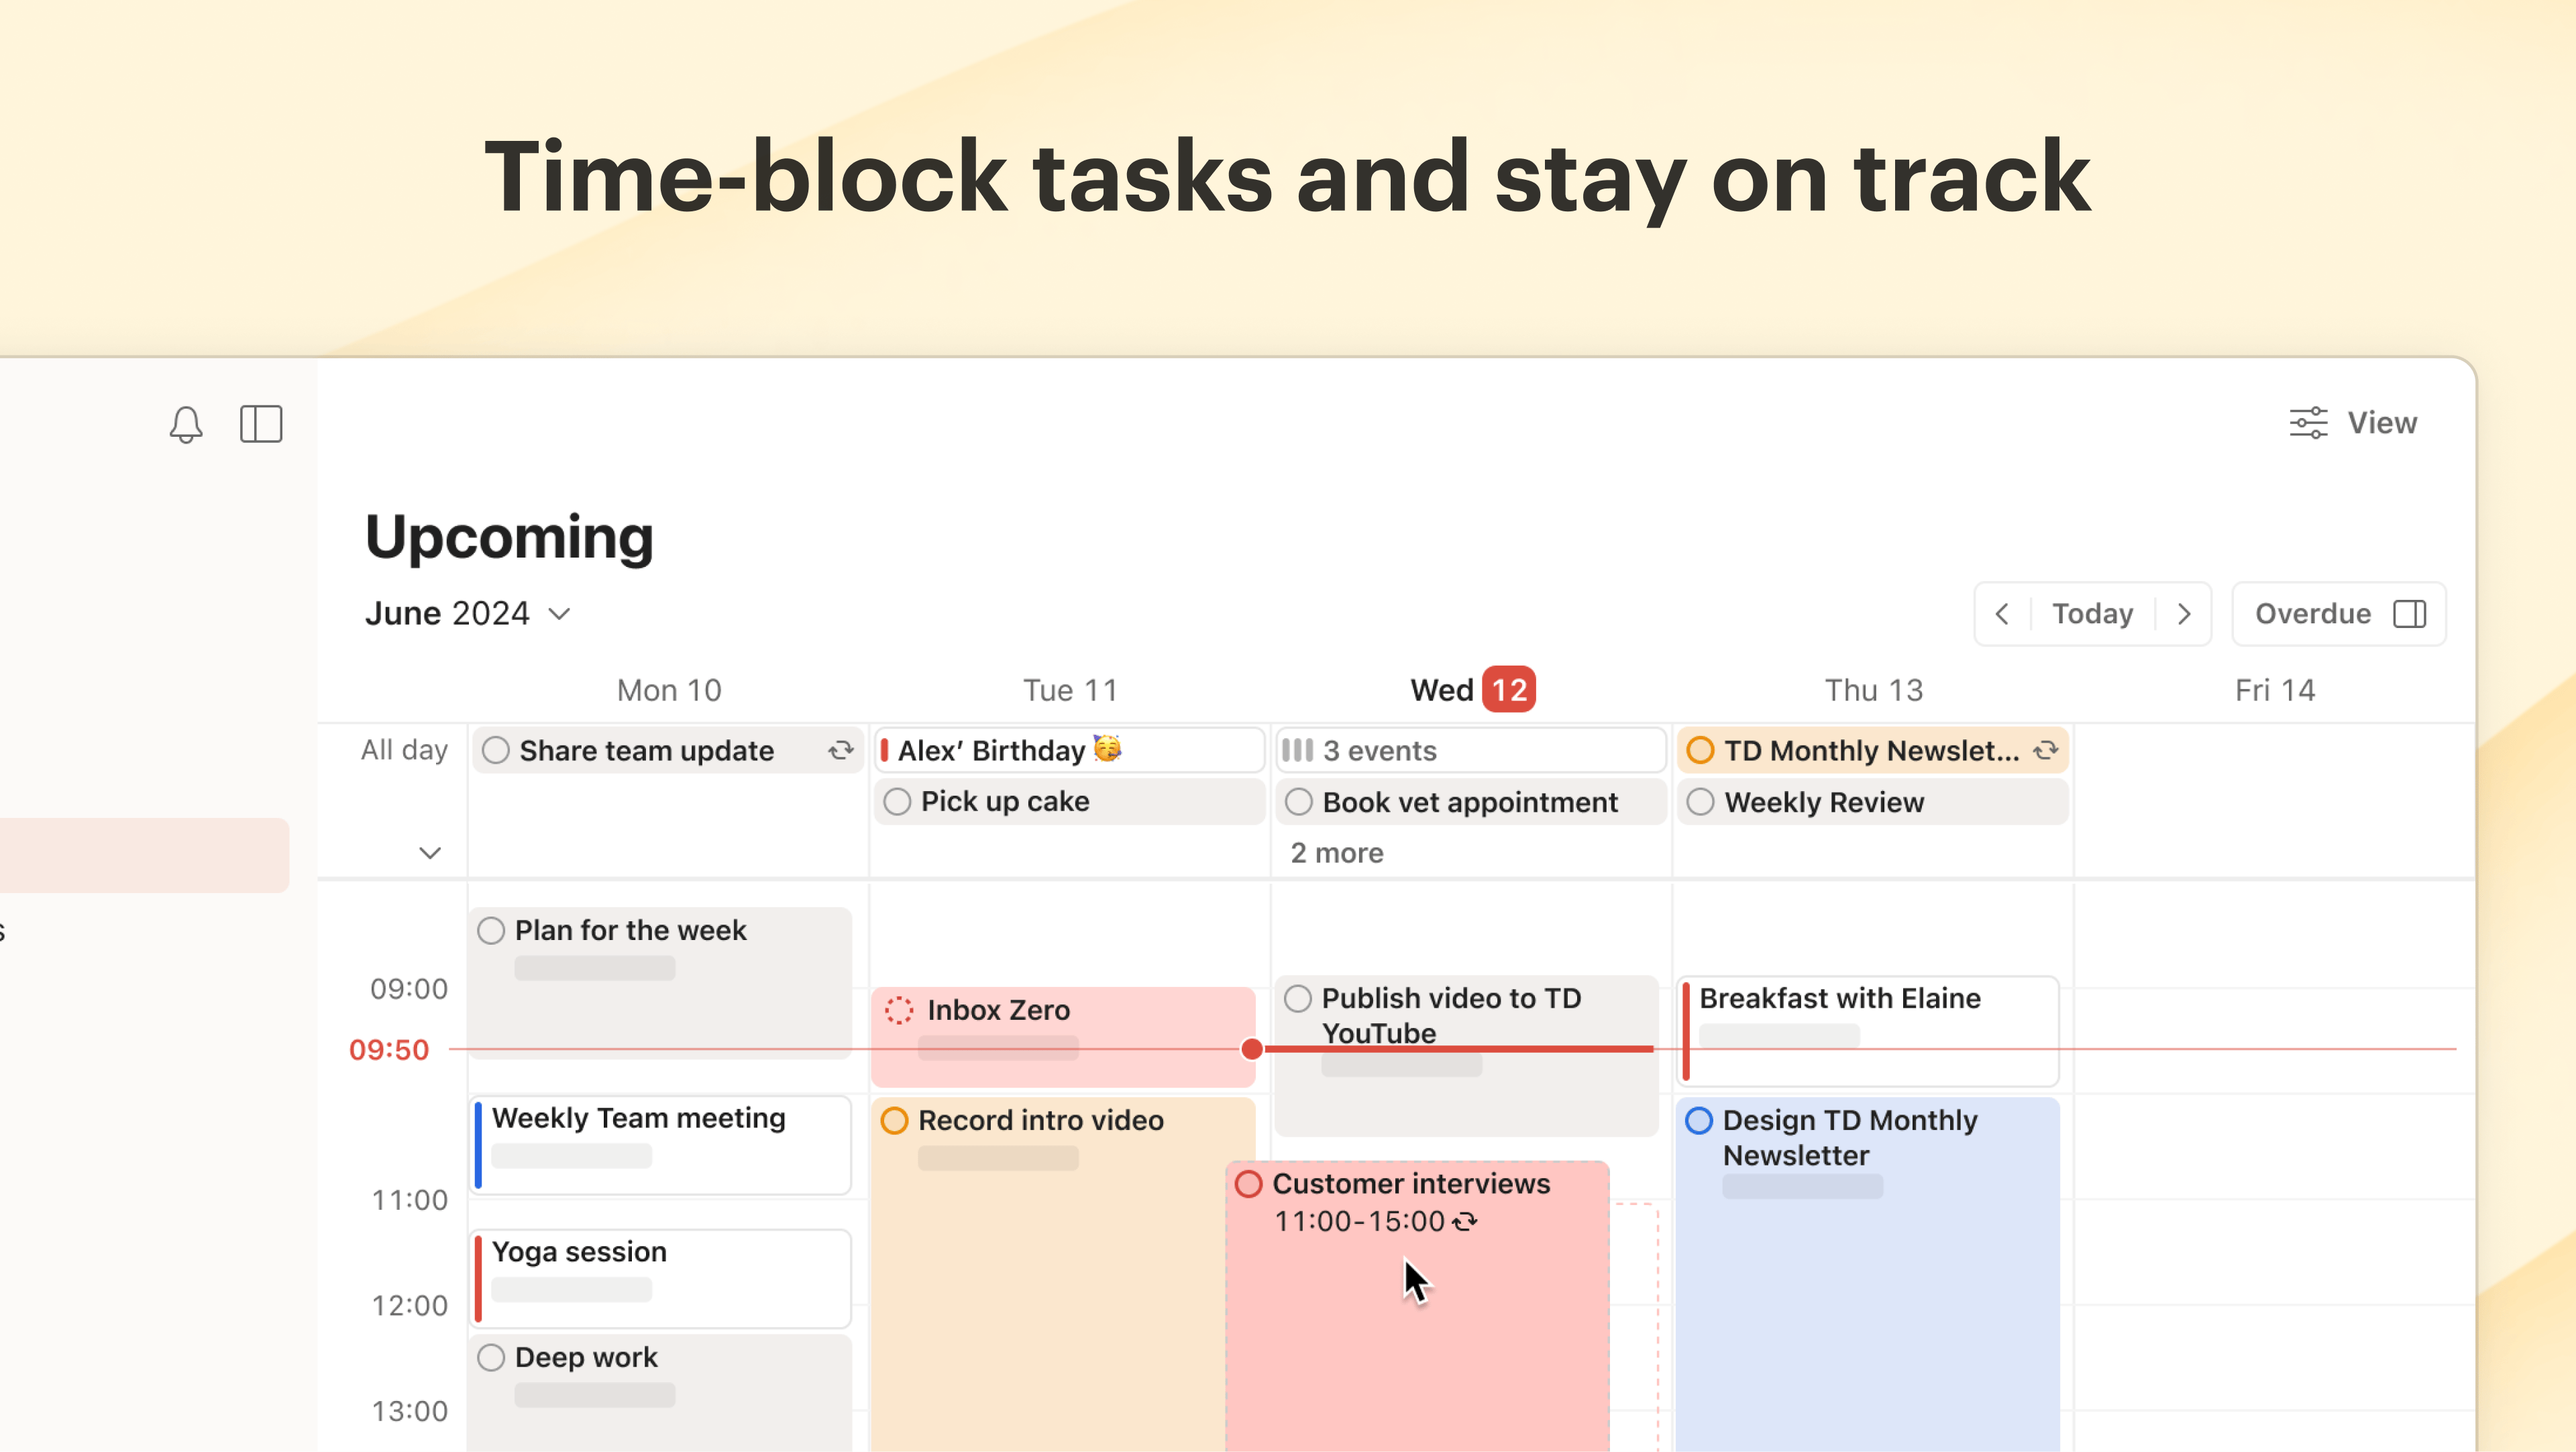Open the notifications bell
Viewport: 2576px width, 1452px height.
pos(186,424)
